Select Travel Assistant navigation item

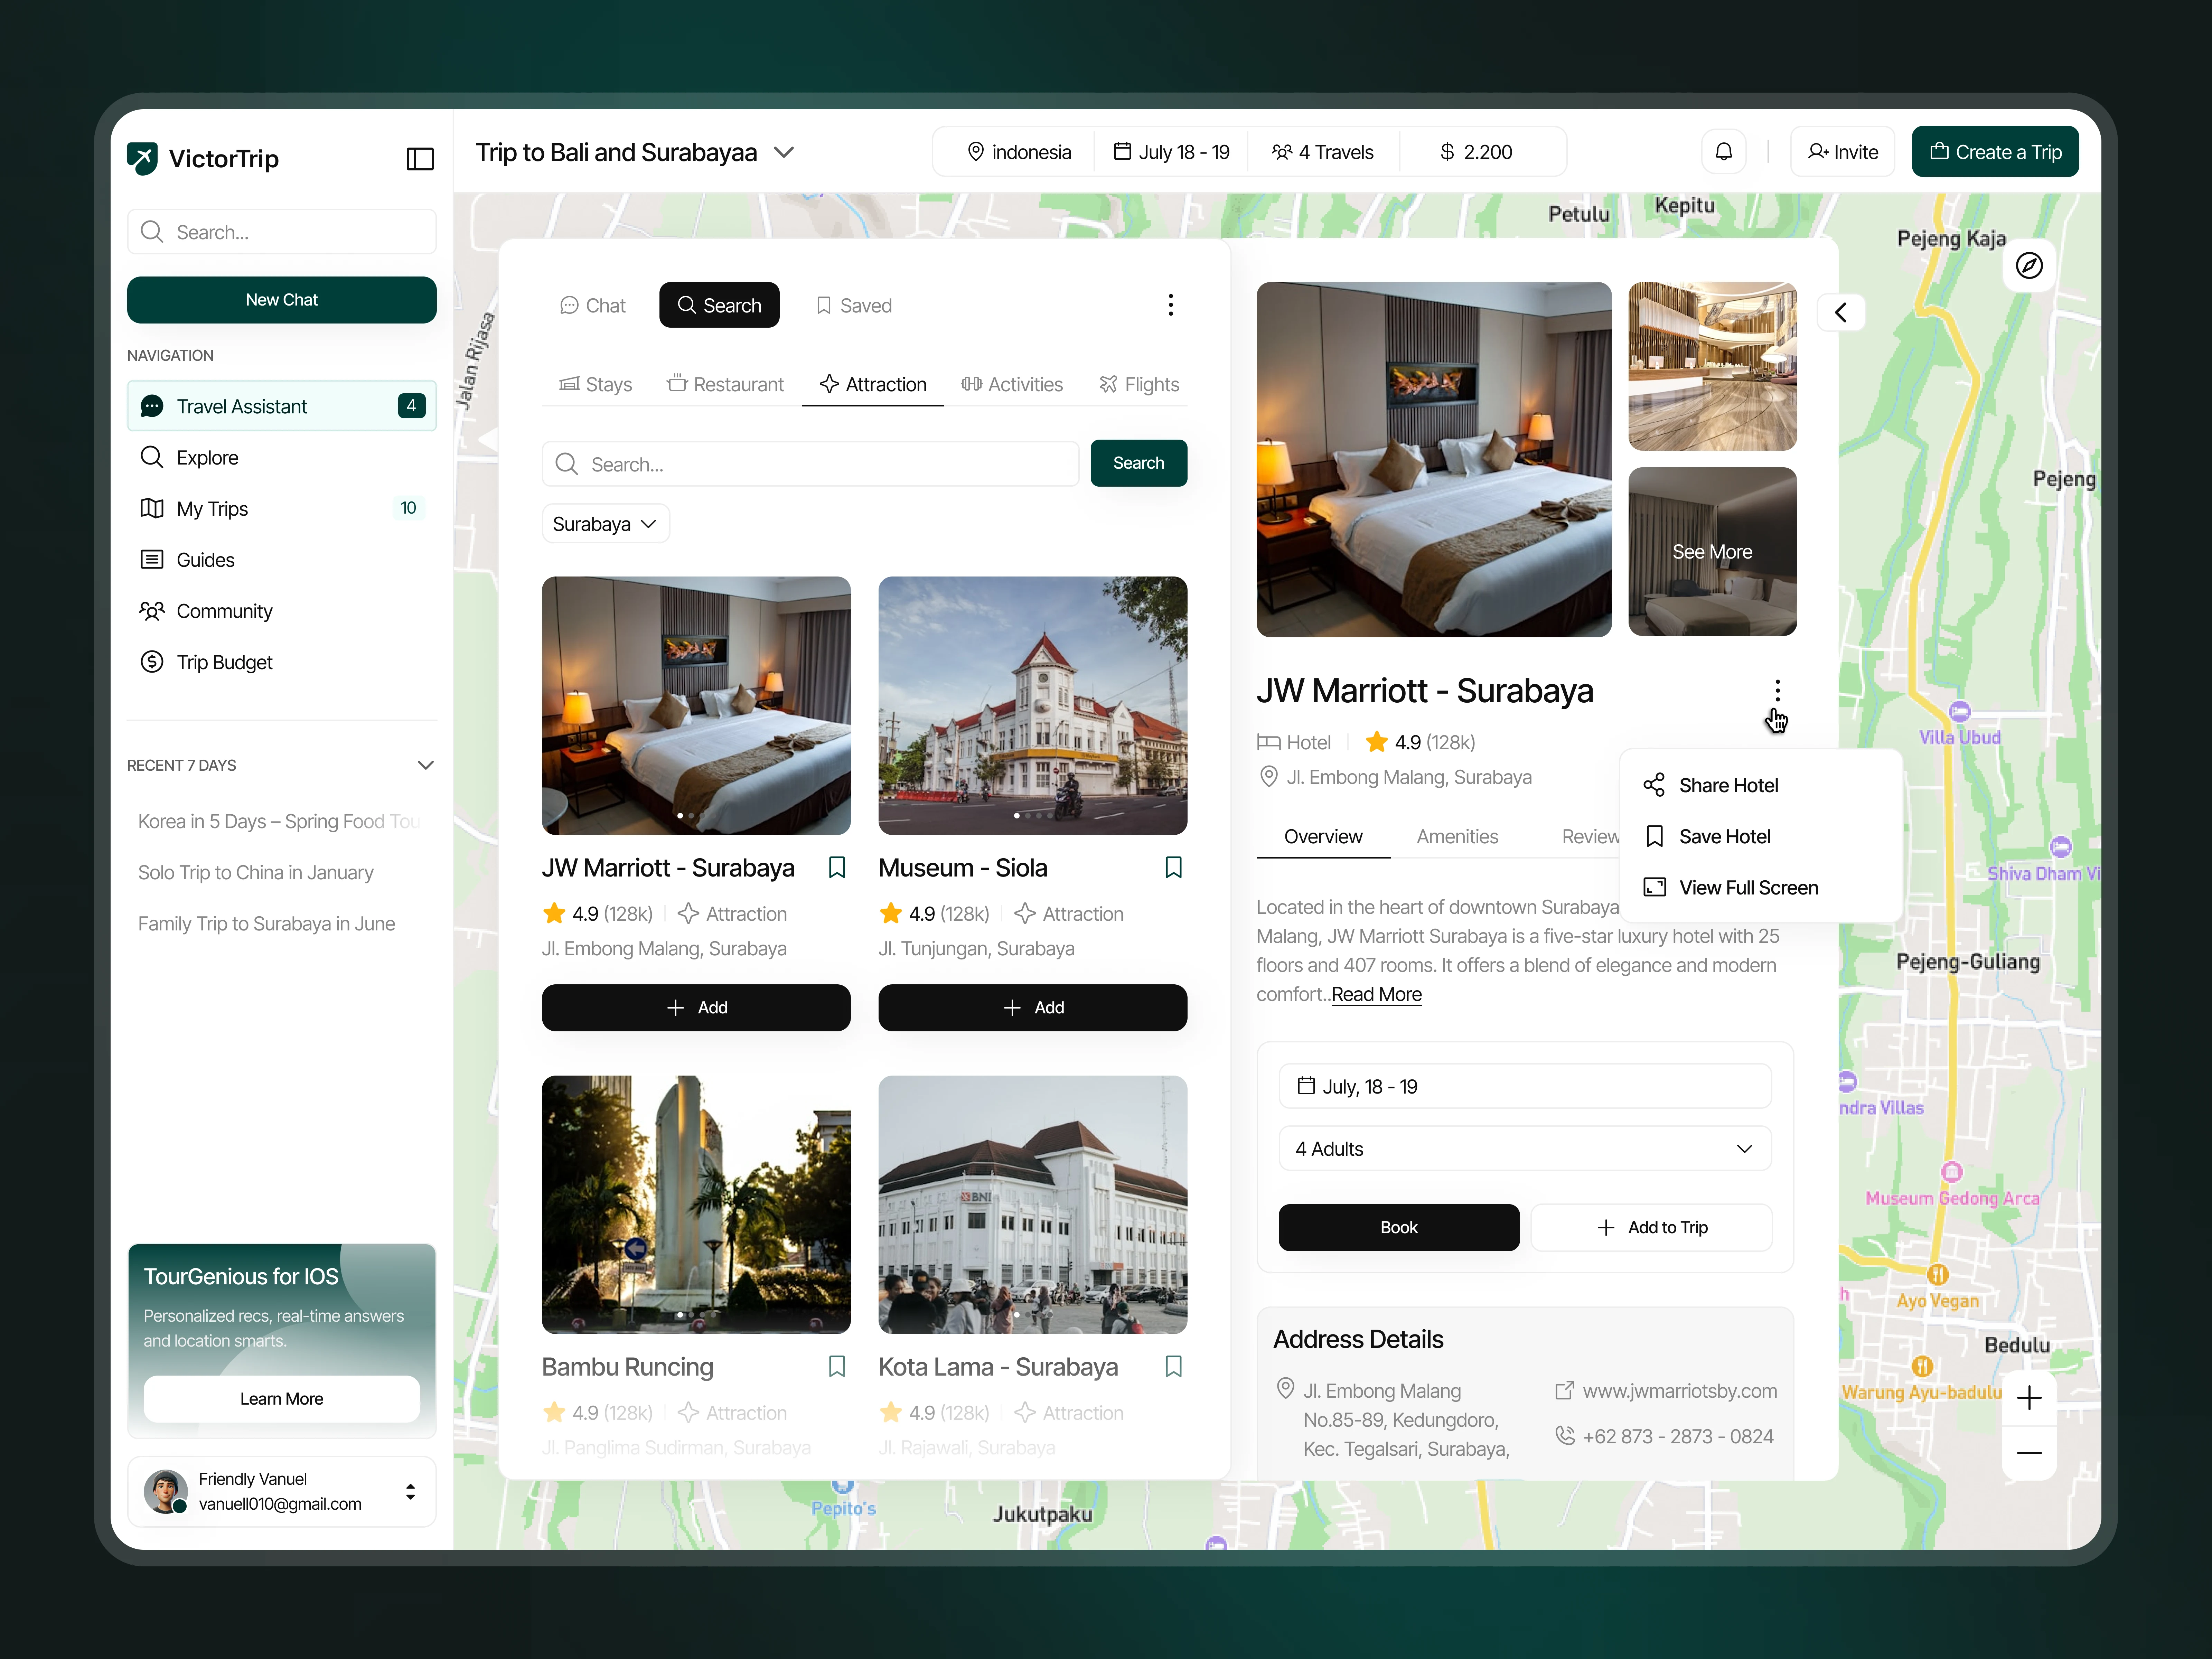282,406
